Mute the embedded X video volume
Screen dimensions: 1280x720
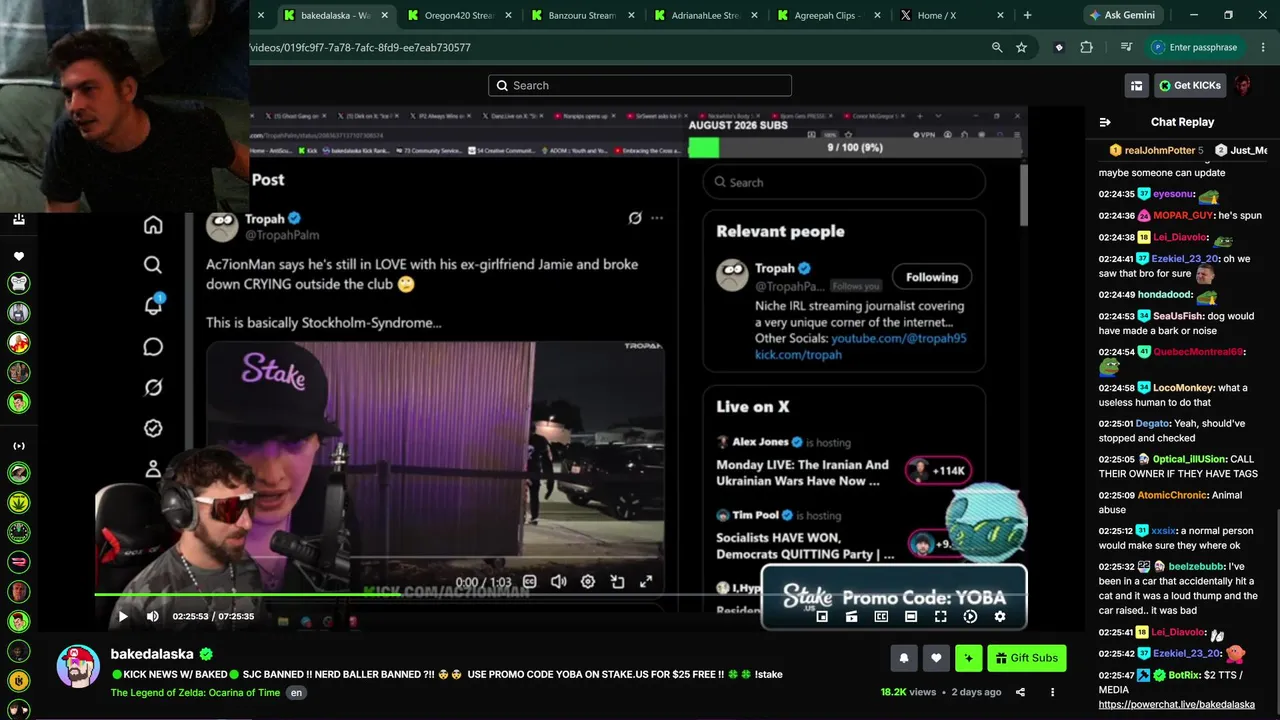click(x=559, y=581)
